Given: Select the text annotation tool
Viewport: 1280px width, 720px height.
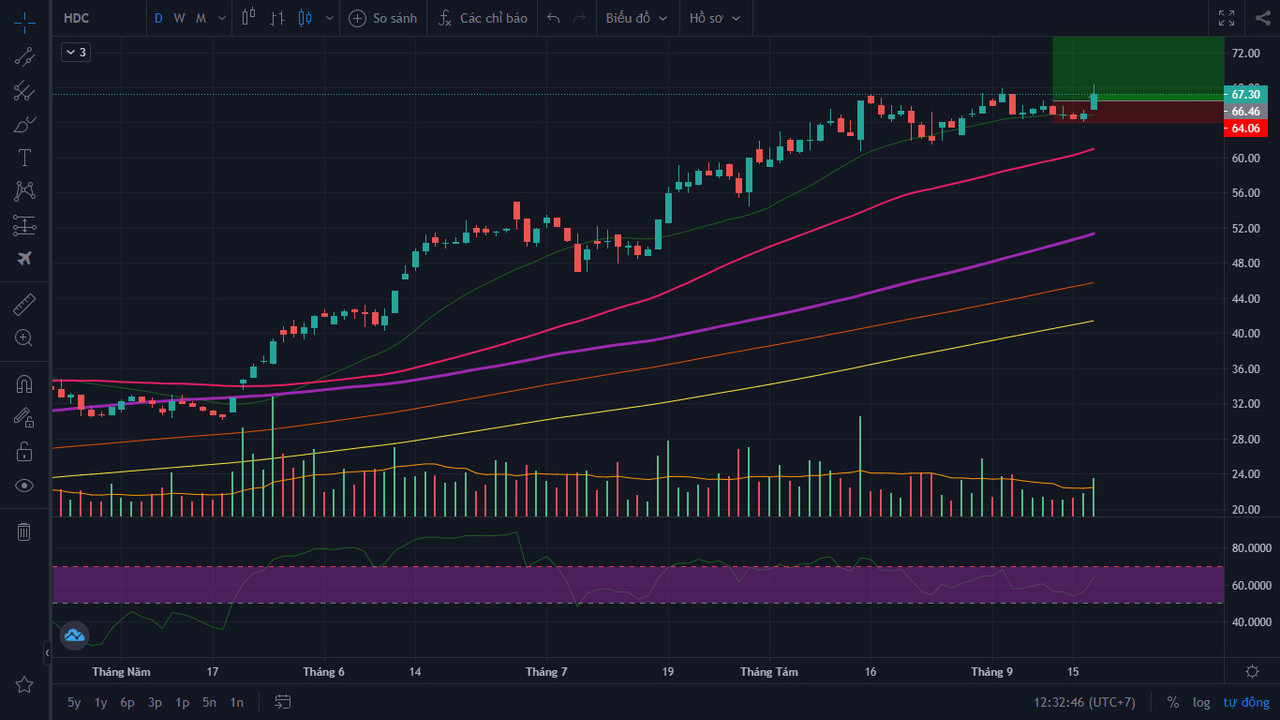Looking at the screenshot, I should pos(24,158).
